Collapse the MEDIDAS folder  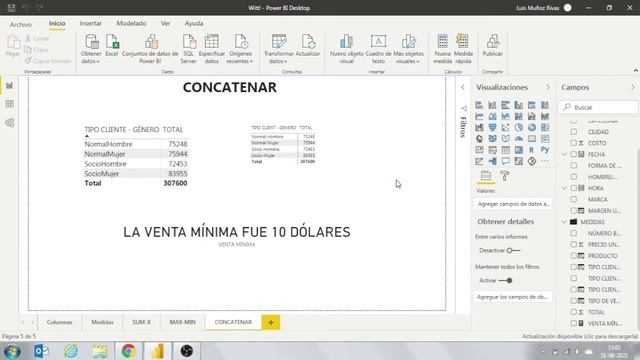tap(564, 222)
